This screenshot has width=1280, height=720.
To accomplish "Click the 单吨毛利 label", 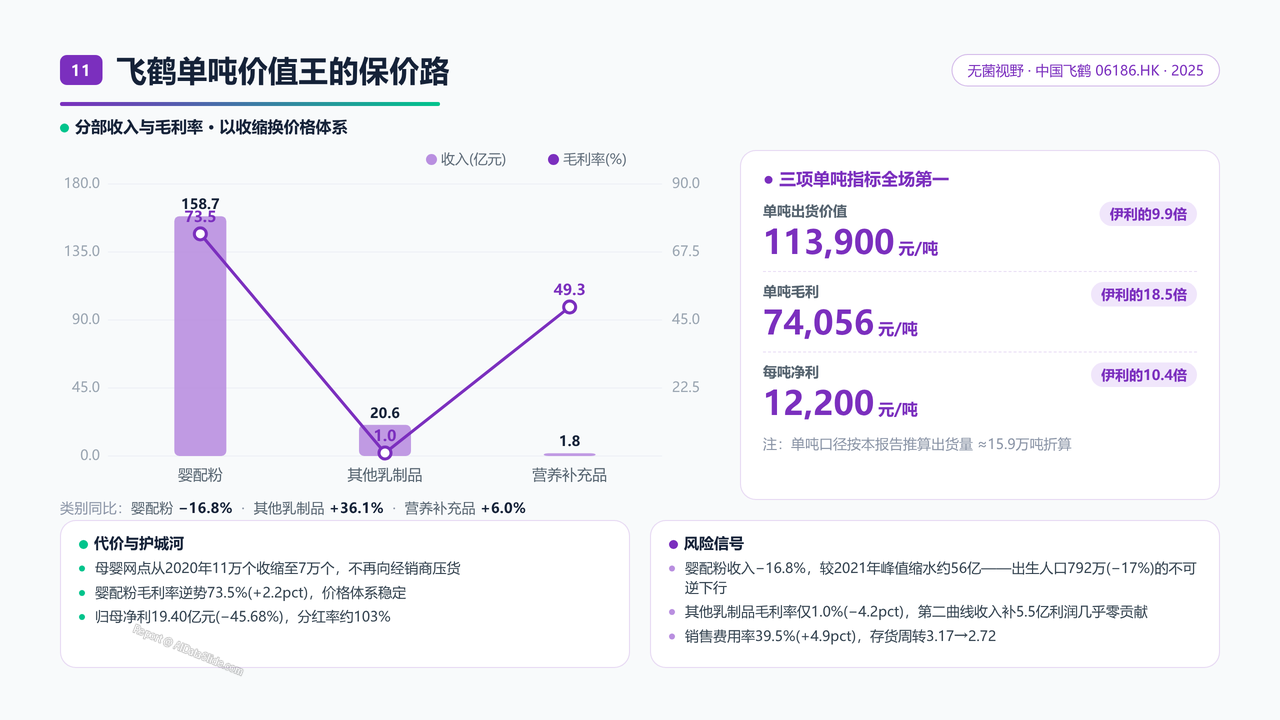I will tap(791, 291).
